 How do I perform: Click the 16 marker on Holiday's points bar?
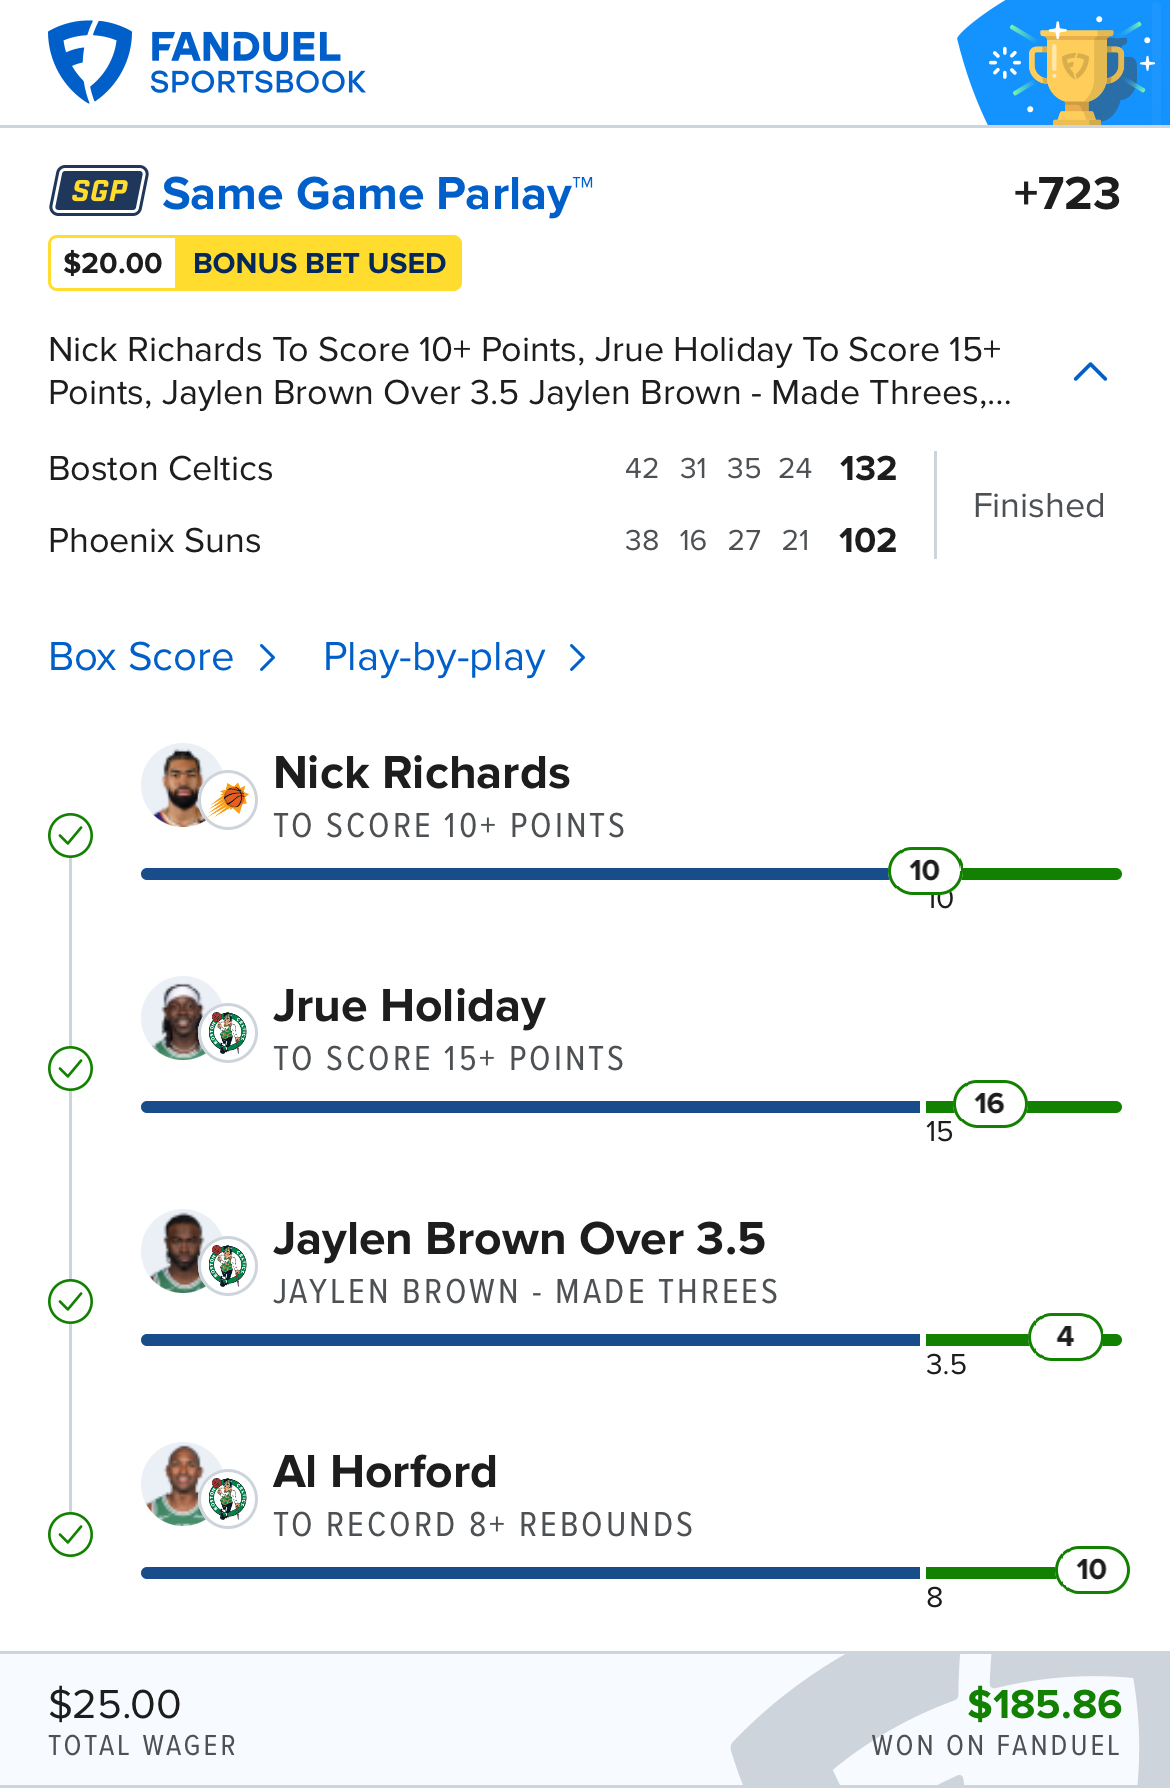tap(990, 1104)
